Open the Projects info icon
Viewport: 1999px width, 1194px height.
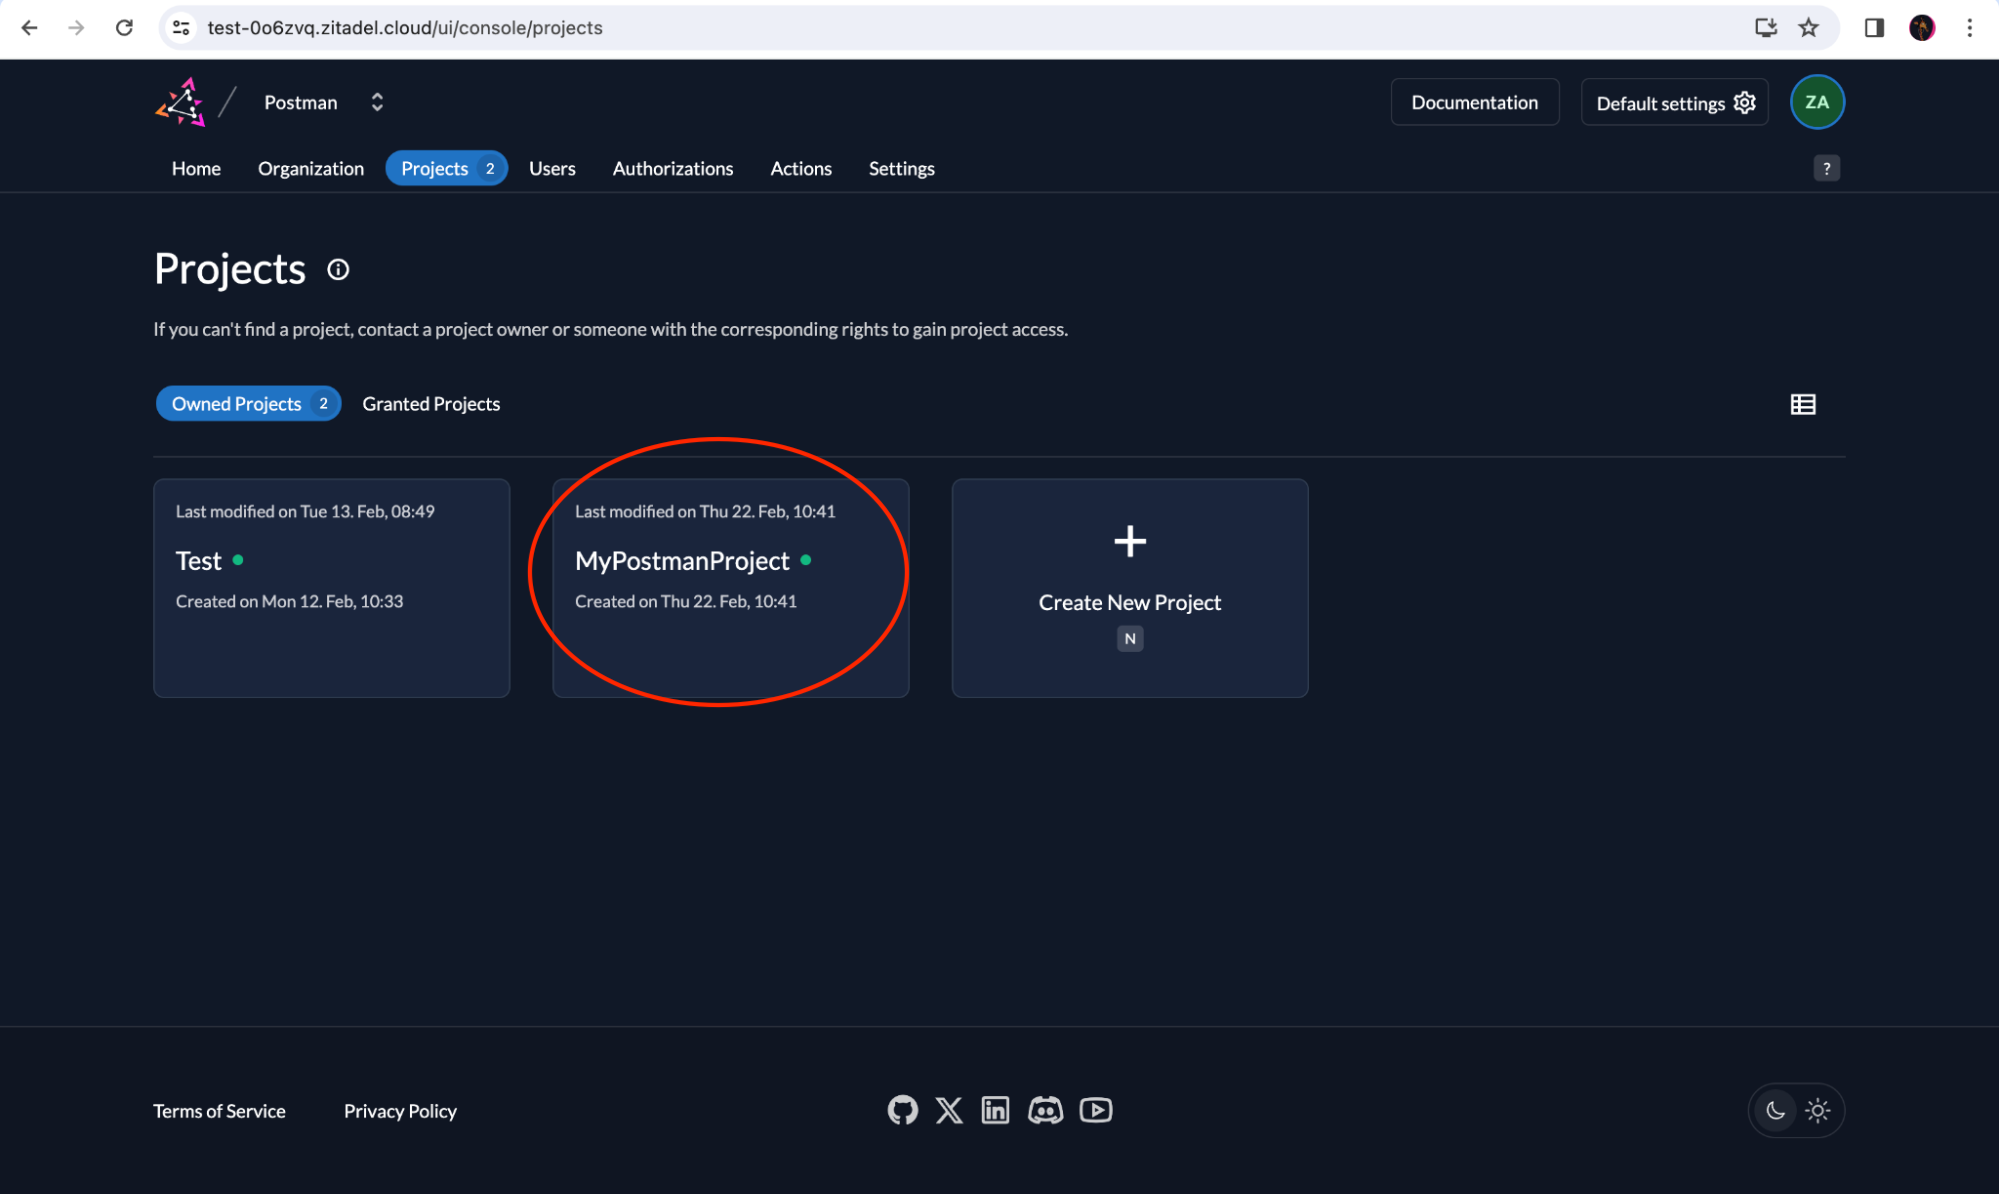pos(338,270)
